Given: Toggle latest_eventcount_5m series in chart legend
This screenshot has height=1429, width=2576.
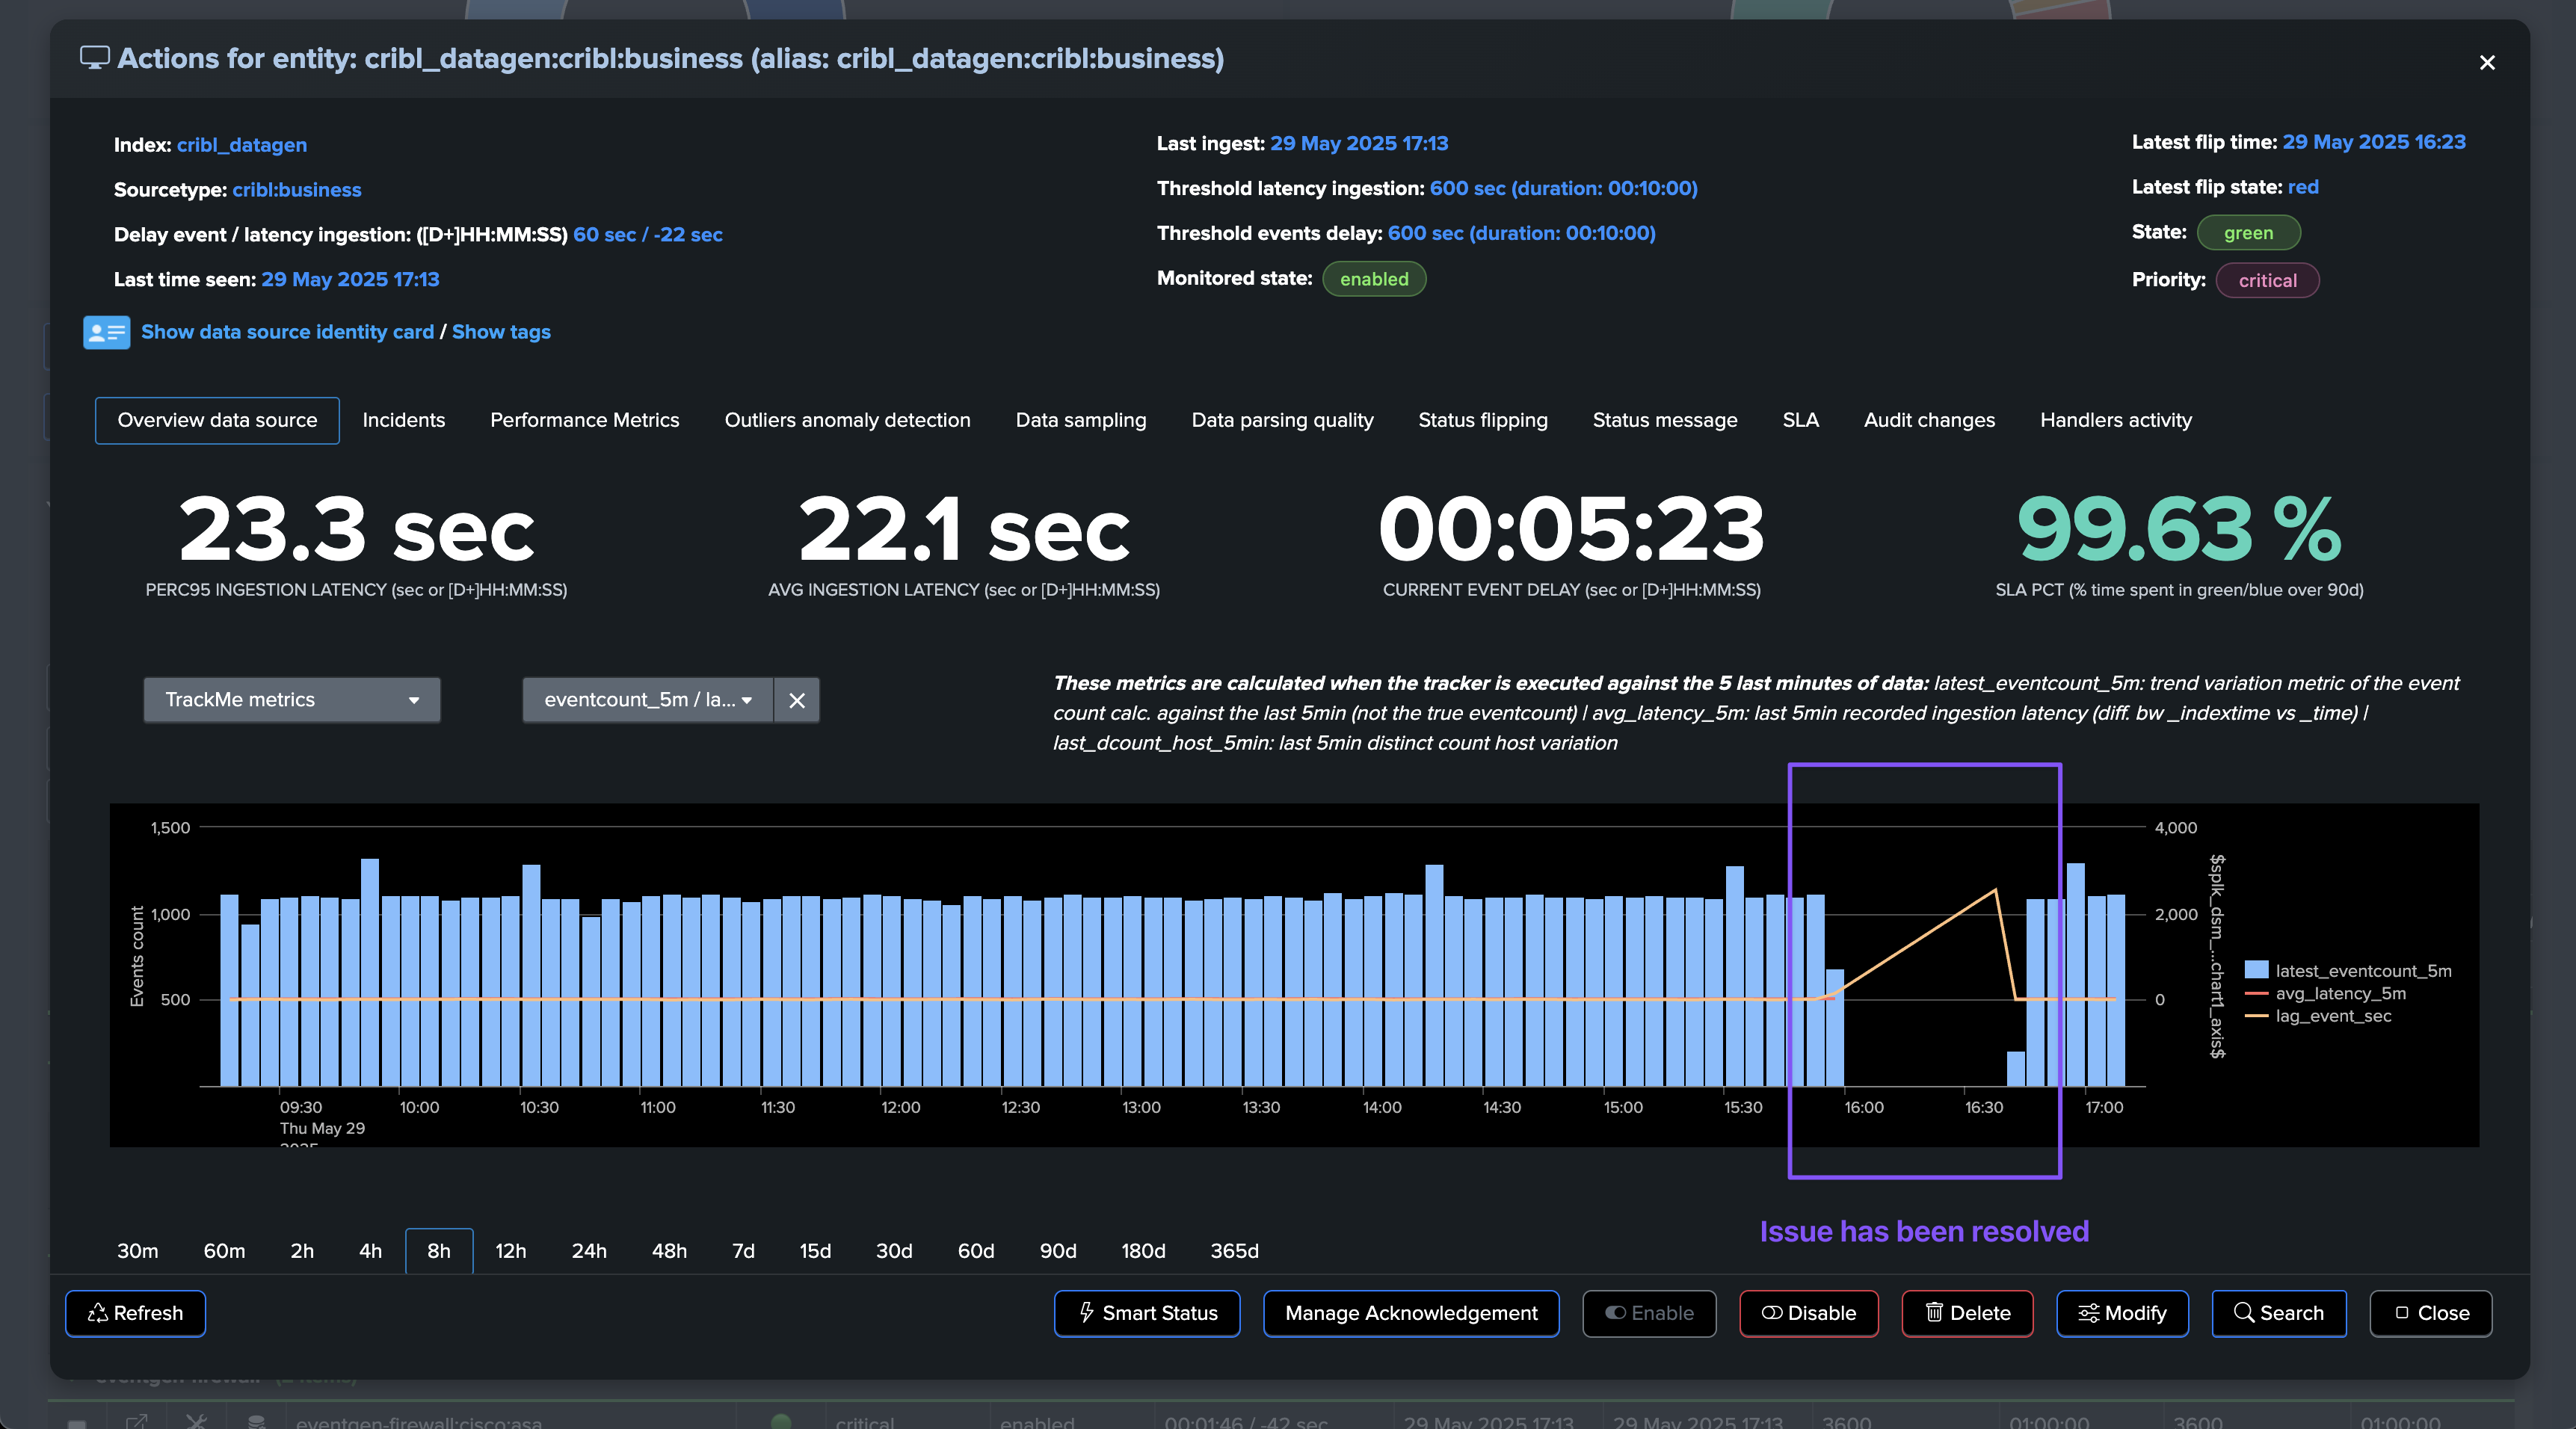Looking at the screenshot, I should point(2362,970).
